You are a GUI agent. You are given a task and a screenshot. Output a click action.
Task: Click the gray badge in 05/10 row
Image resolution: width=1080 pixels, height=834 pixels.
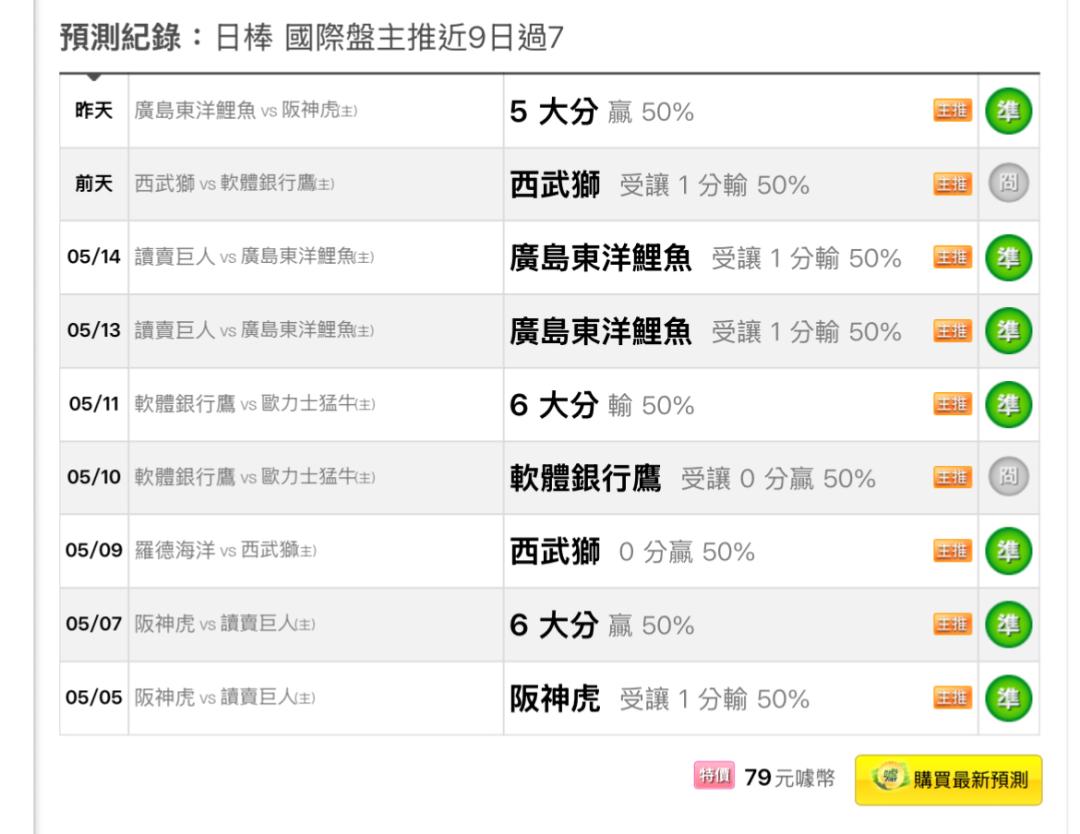pos(1008,477)
